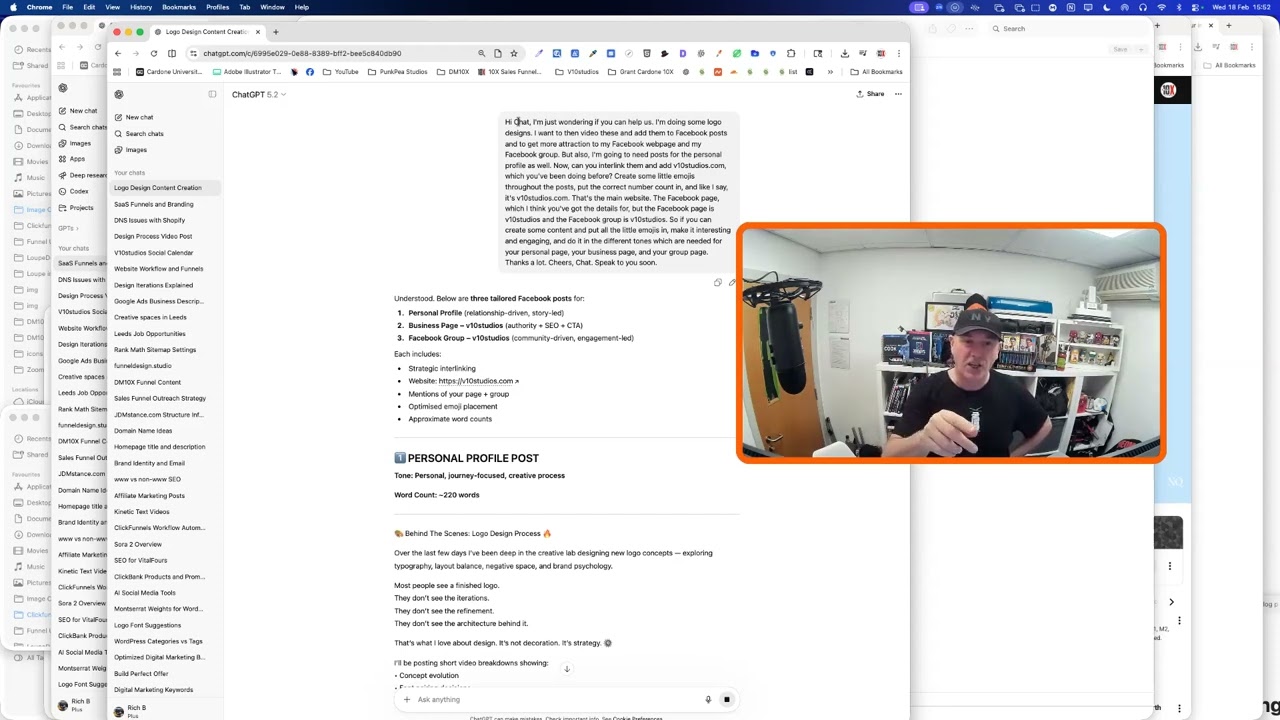Image resolution: width=1280 pixels, height=720 pixels.
Task: Open the File menu in the macOS menu bar
Action: click(67, 7)
